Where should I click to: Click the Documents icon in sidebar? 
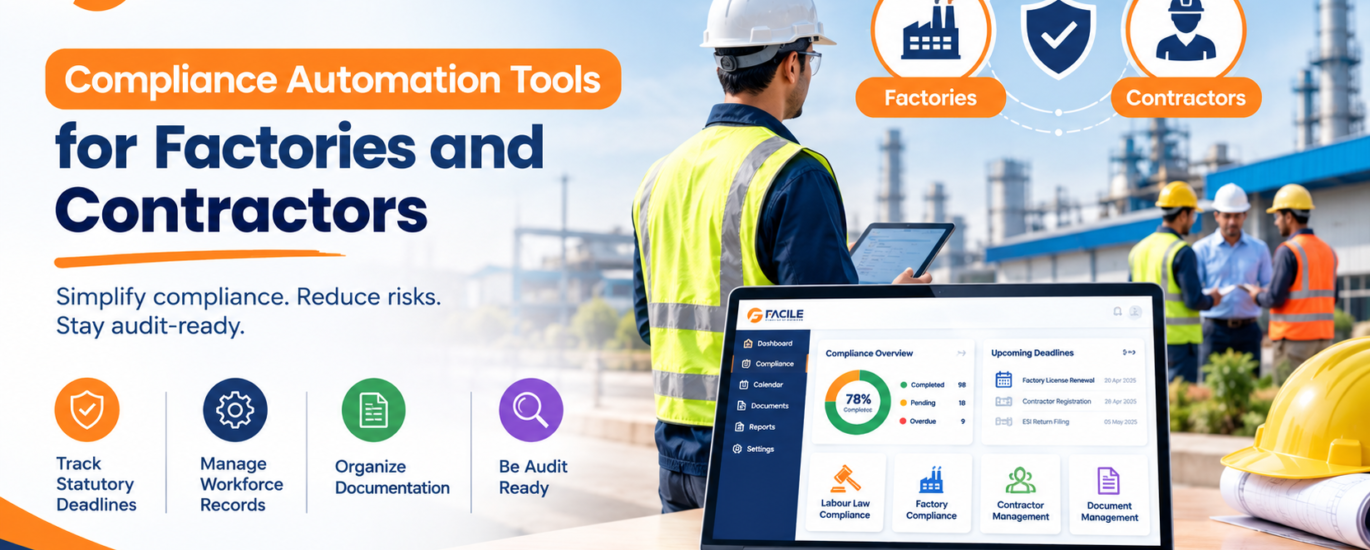741,406
